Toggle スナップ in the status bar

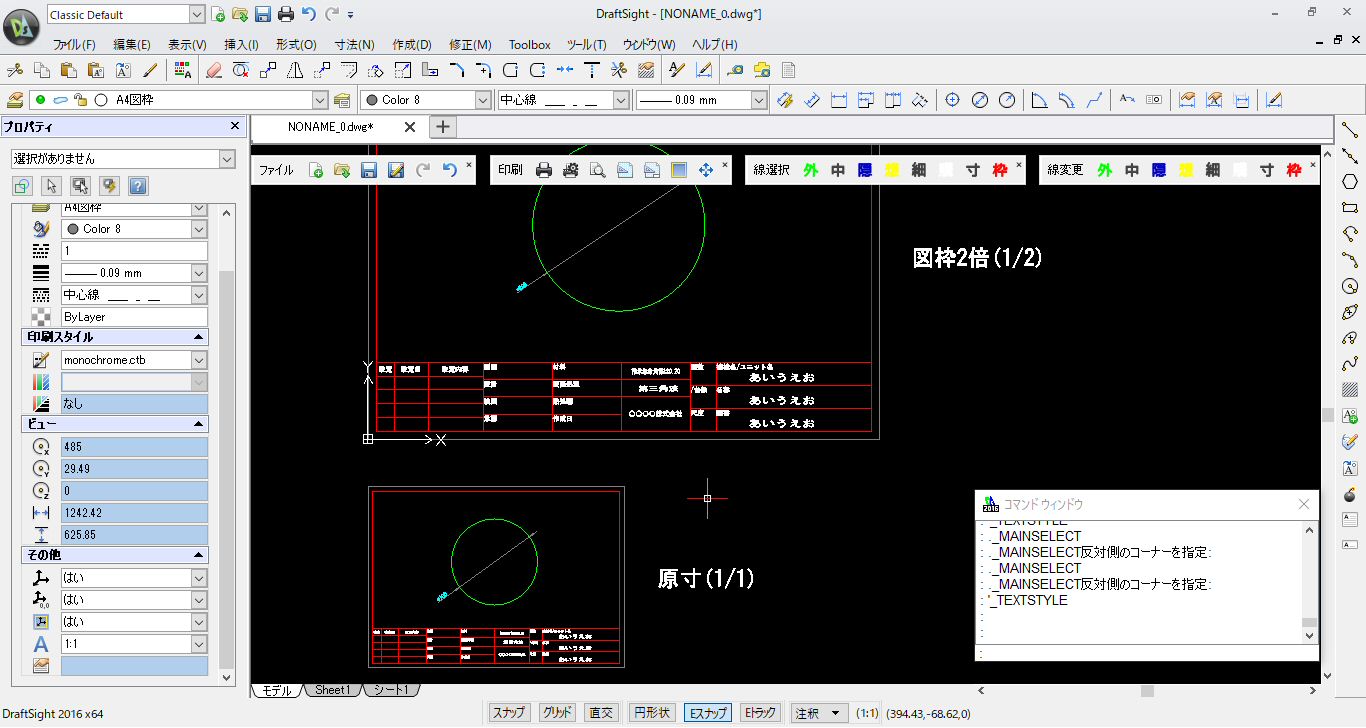(509, 713)
